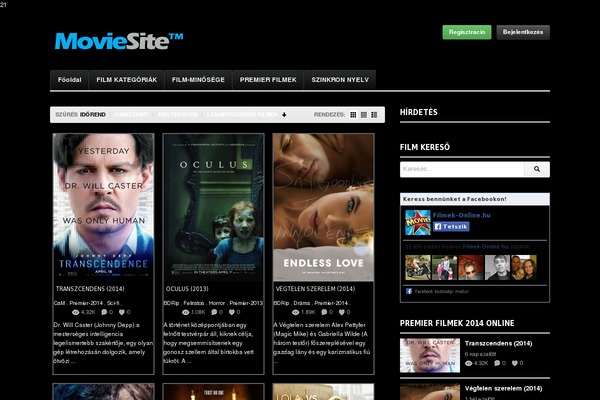The height and width of the screenshot is (400, 600).
Task: Open sidebar Transzcendens (2014) link
Action: click(498, 343)
